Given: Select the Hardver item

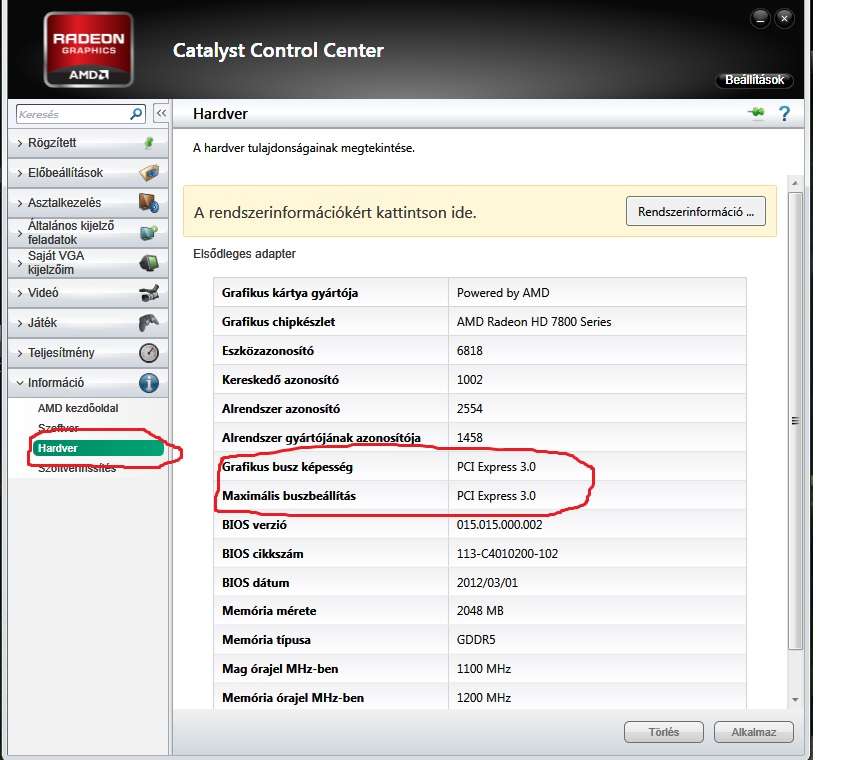Looking at the screenshot, I should pyautogui.click(x=98, y=448).
